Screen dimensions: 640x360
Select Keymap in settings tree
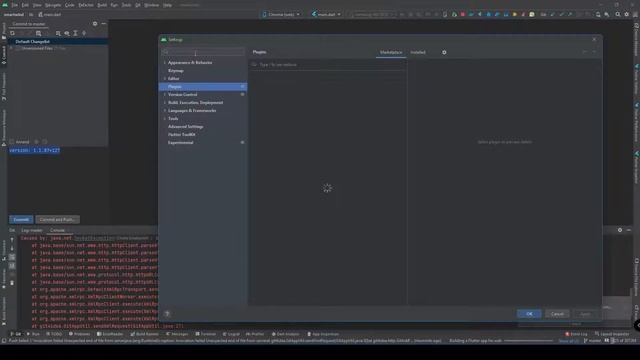coord(176,71)
